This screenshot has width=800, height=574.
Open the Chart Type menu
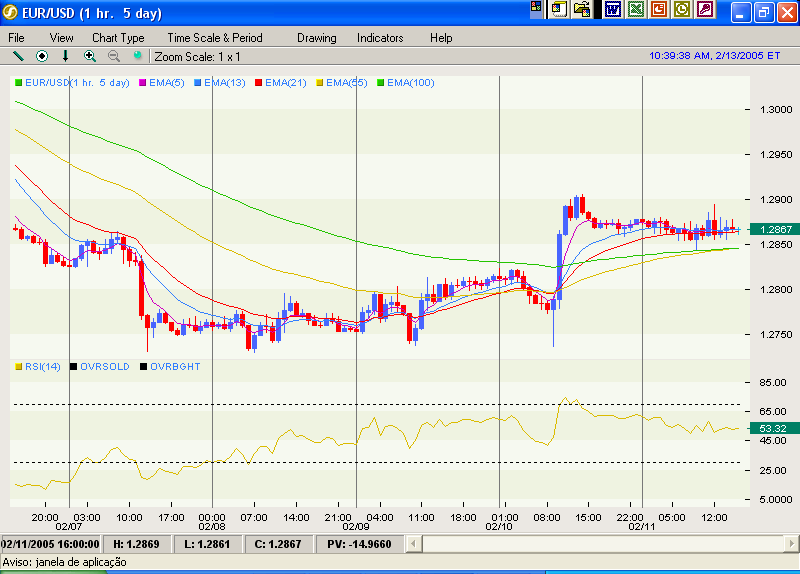[x=118, y=38]
